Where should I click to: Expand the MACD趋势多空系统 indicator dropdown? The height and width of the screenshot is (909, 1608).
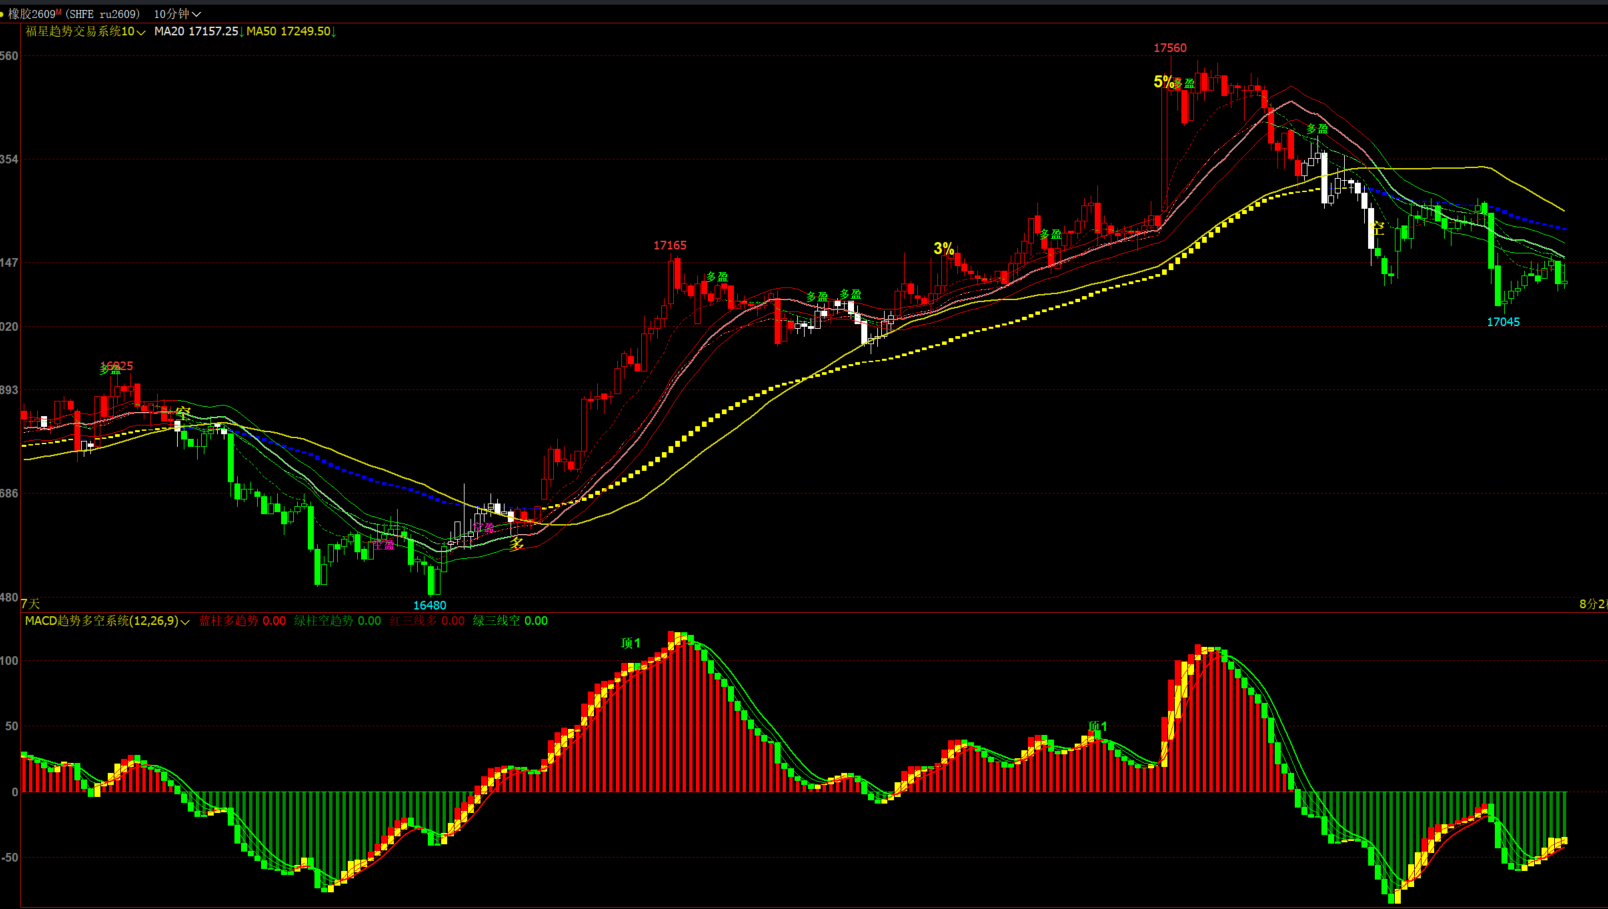[x=185, y=622]
